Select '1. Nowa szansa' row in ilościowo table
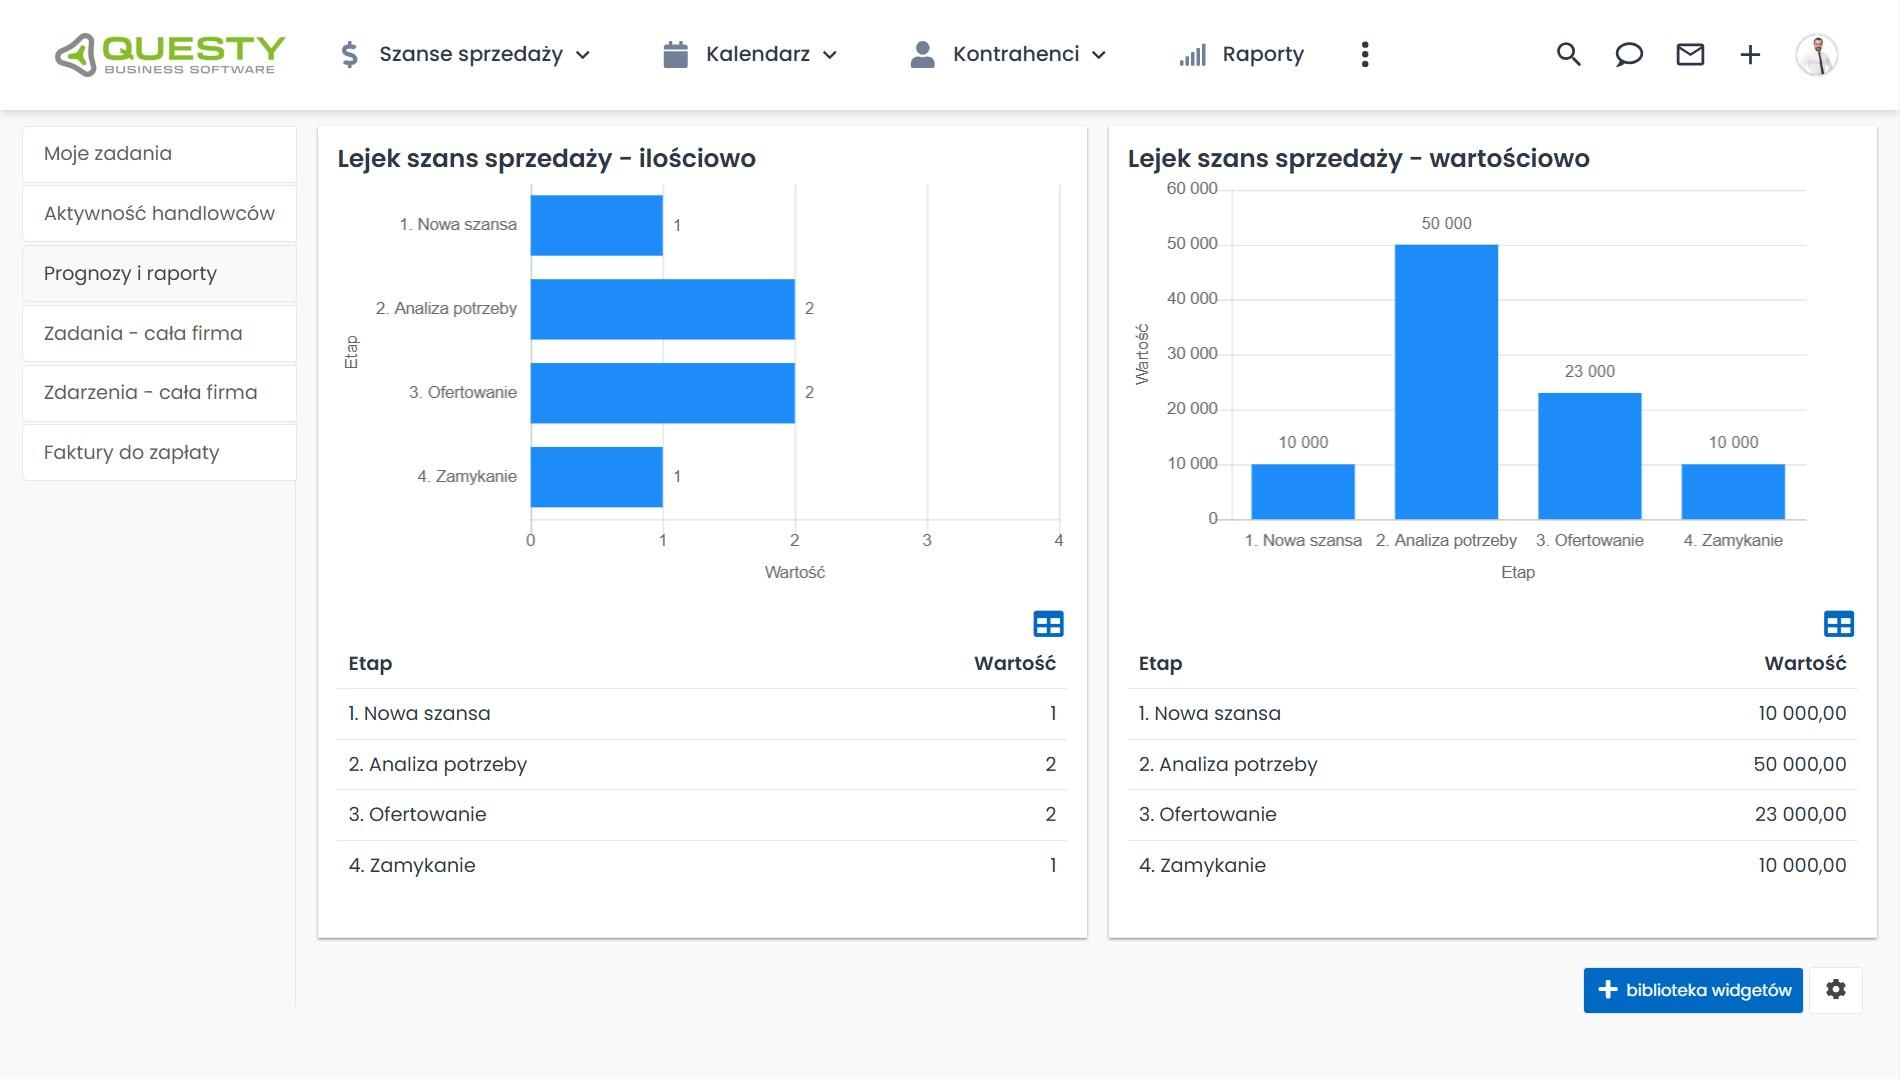 click(702, 714)
